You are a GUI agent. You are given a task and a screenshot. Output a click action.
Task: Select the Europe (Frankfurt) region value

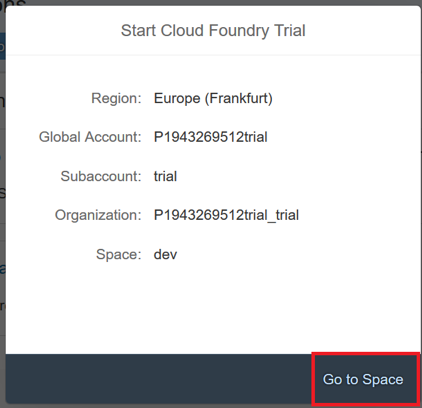[x=213, y=98]
